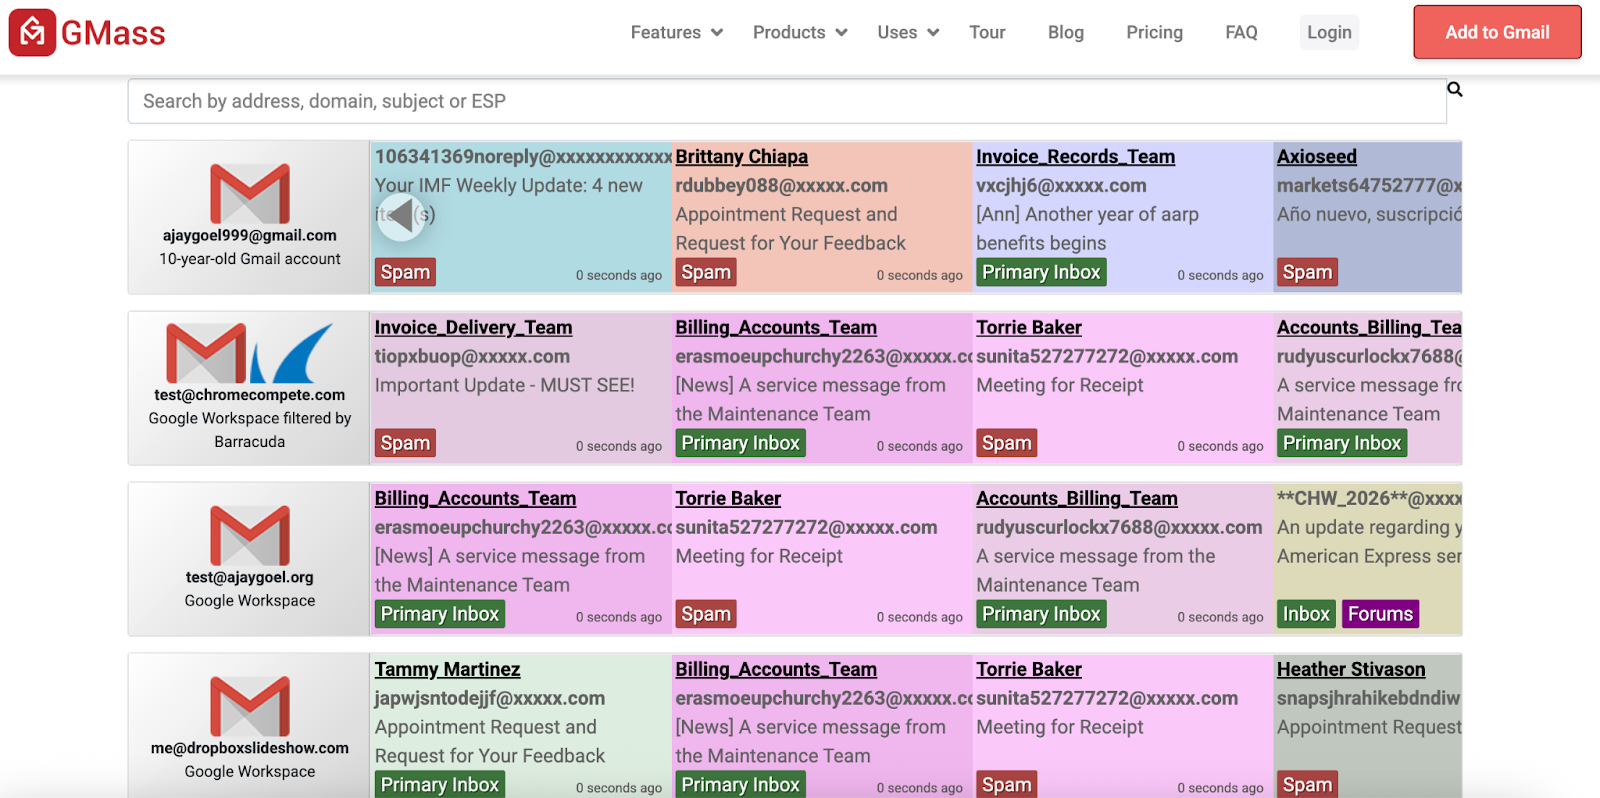Viewport: 1600px width, 798px height.
Task: Click the me@dropboxslideshow.com account label
Action: click(250, 748)
